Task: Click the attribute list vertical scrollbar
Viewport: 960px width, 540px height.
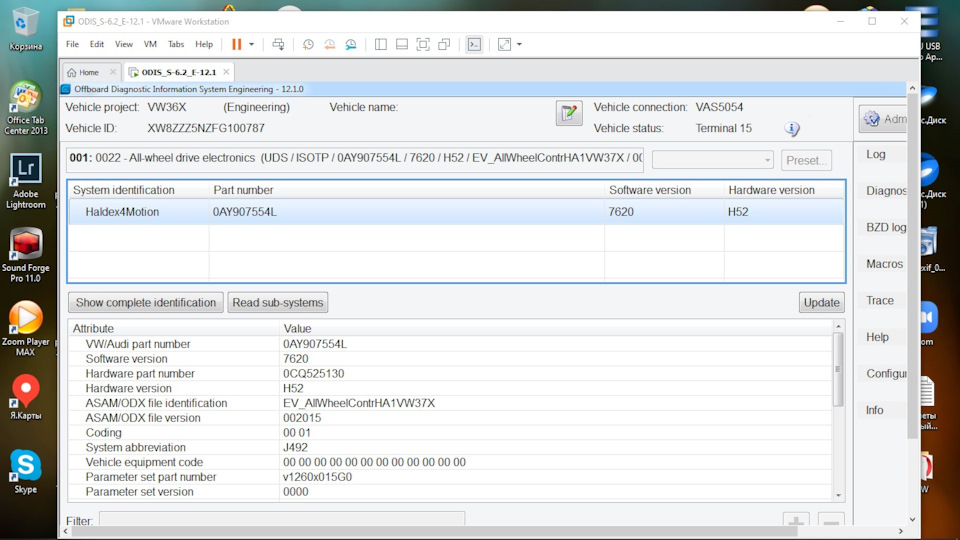Action: coord(838,370)
